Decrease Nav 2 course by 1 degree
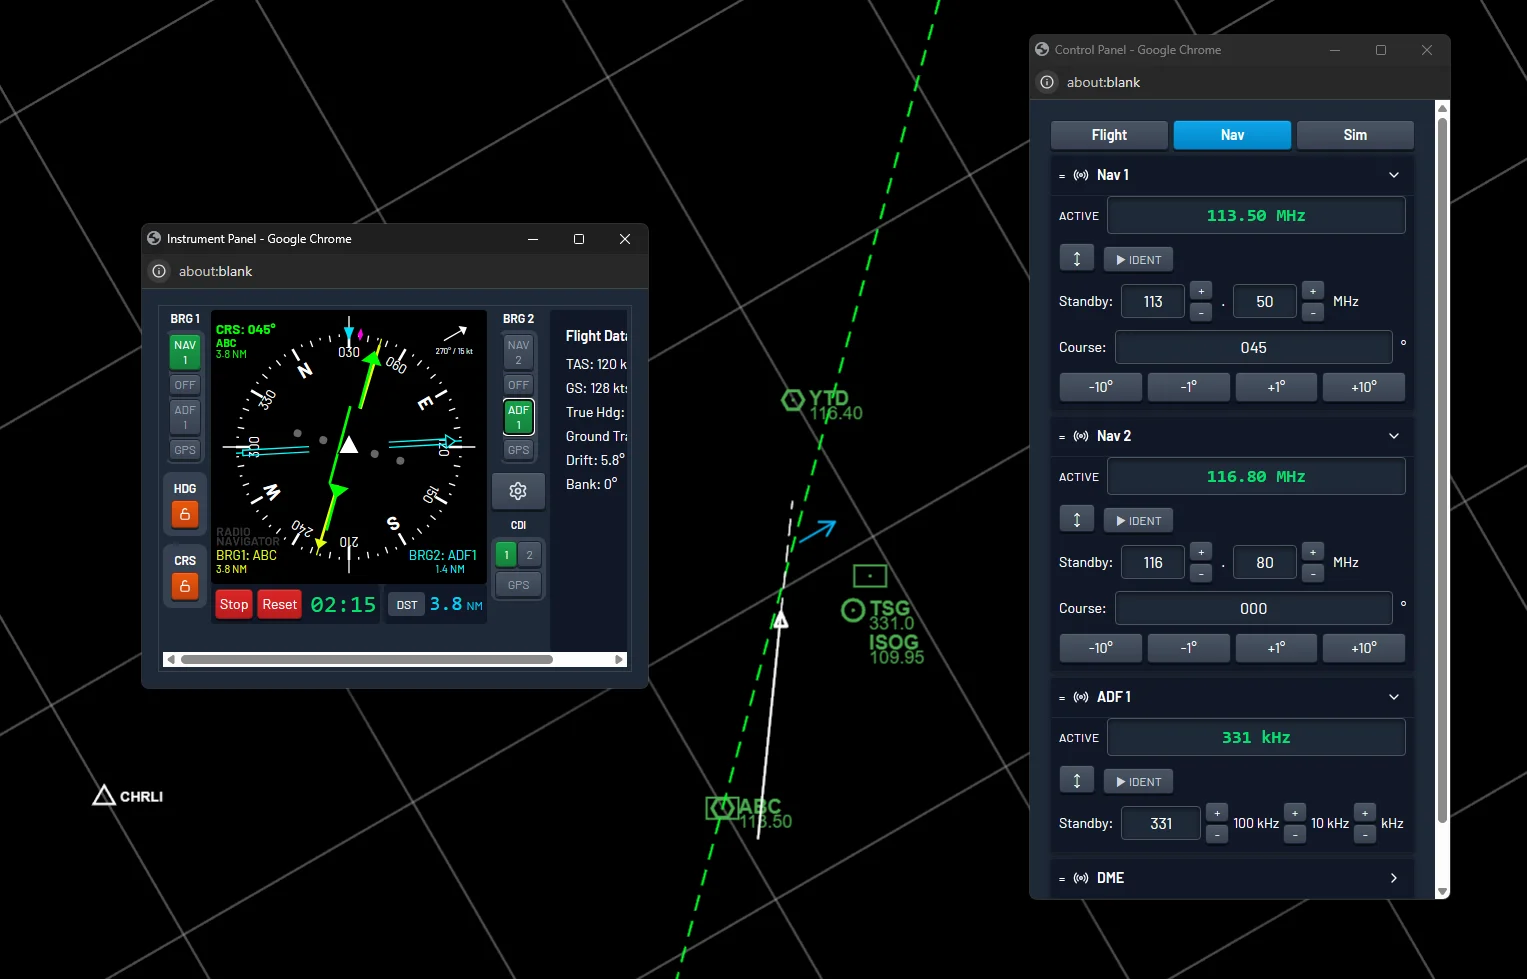The image size is (1527, 979). tap(1189, 648)
